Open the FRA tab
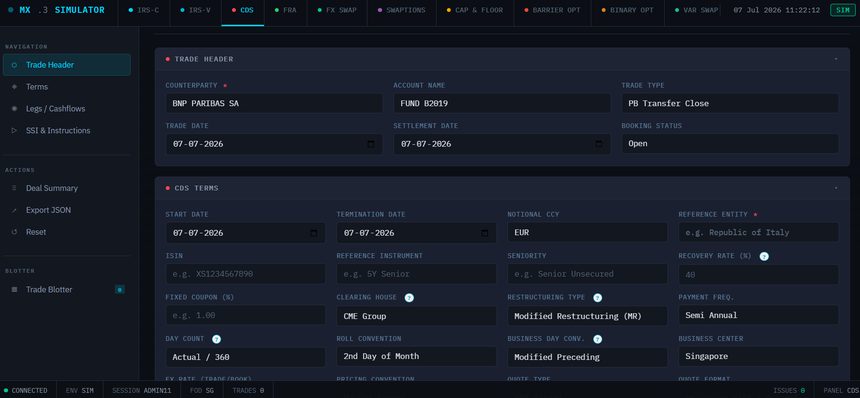Viewport: 860px width, 398px height. click(x=285, y=10)
